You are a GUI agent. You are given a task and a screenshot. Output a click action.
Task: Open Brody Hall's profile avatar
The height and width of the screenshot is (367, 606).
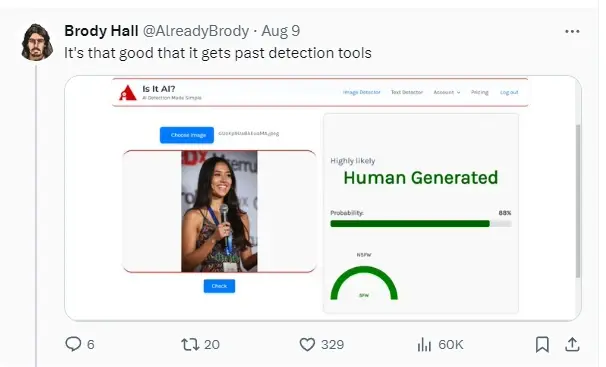tap(37, 42)
